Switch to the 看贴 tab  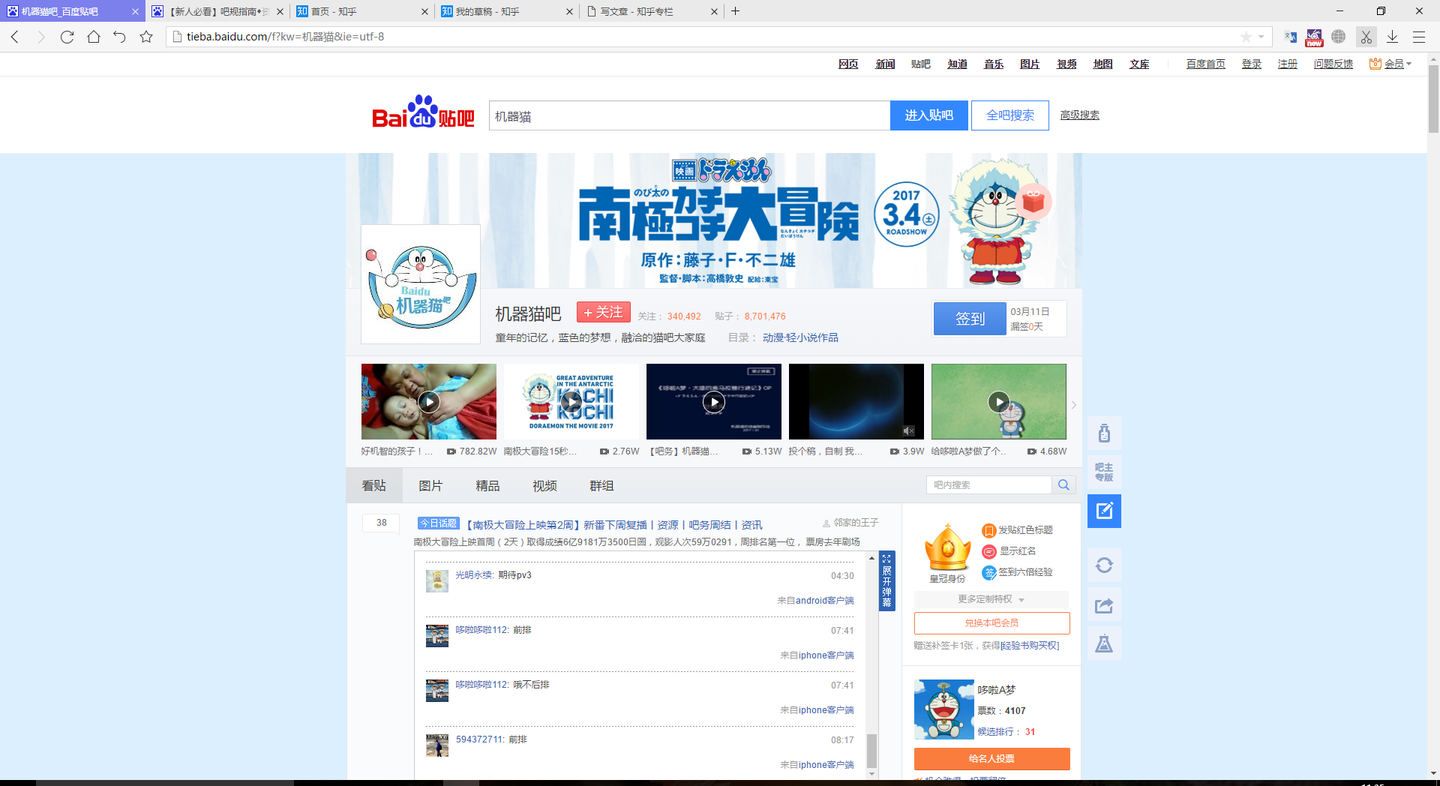[374, 485]
